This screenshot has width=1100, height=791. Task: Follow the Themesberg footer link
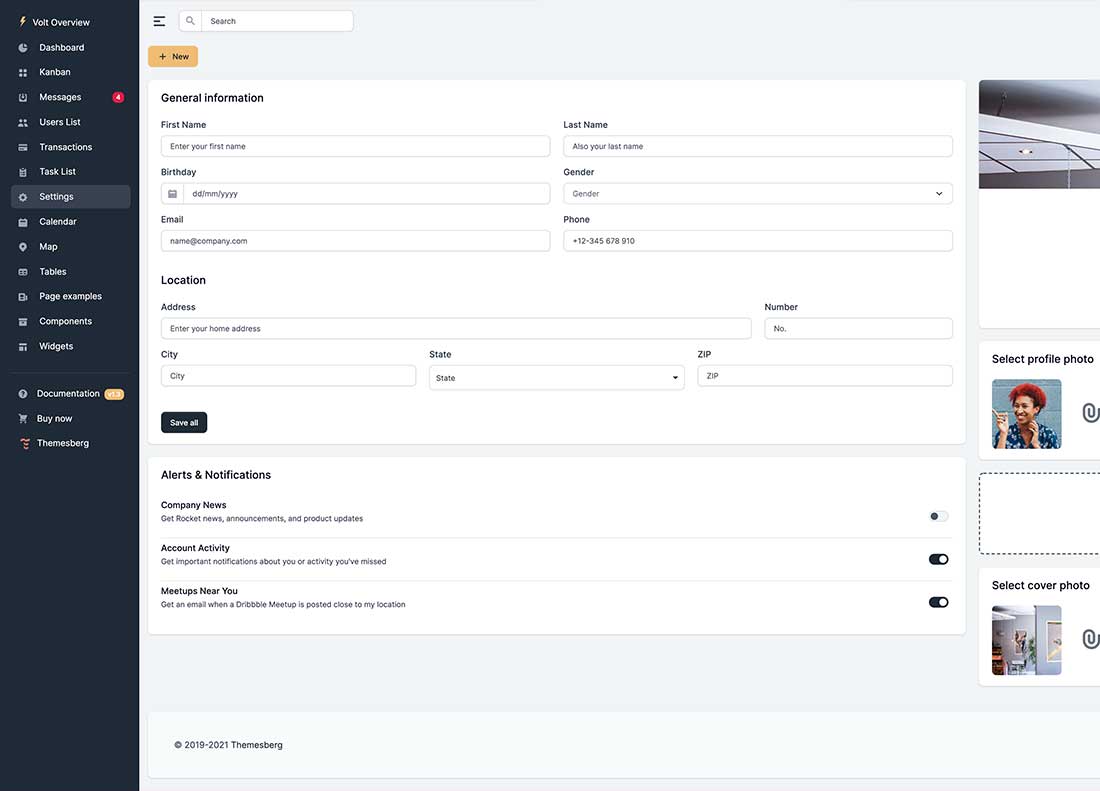255,744
